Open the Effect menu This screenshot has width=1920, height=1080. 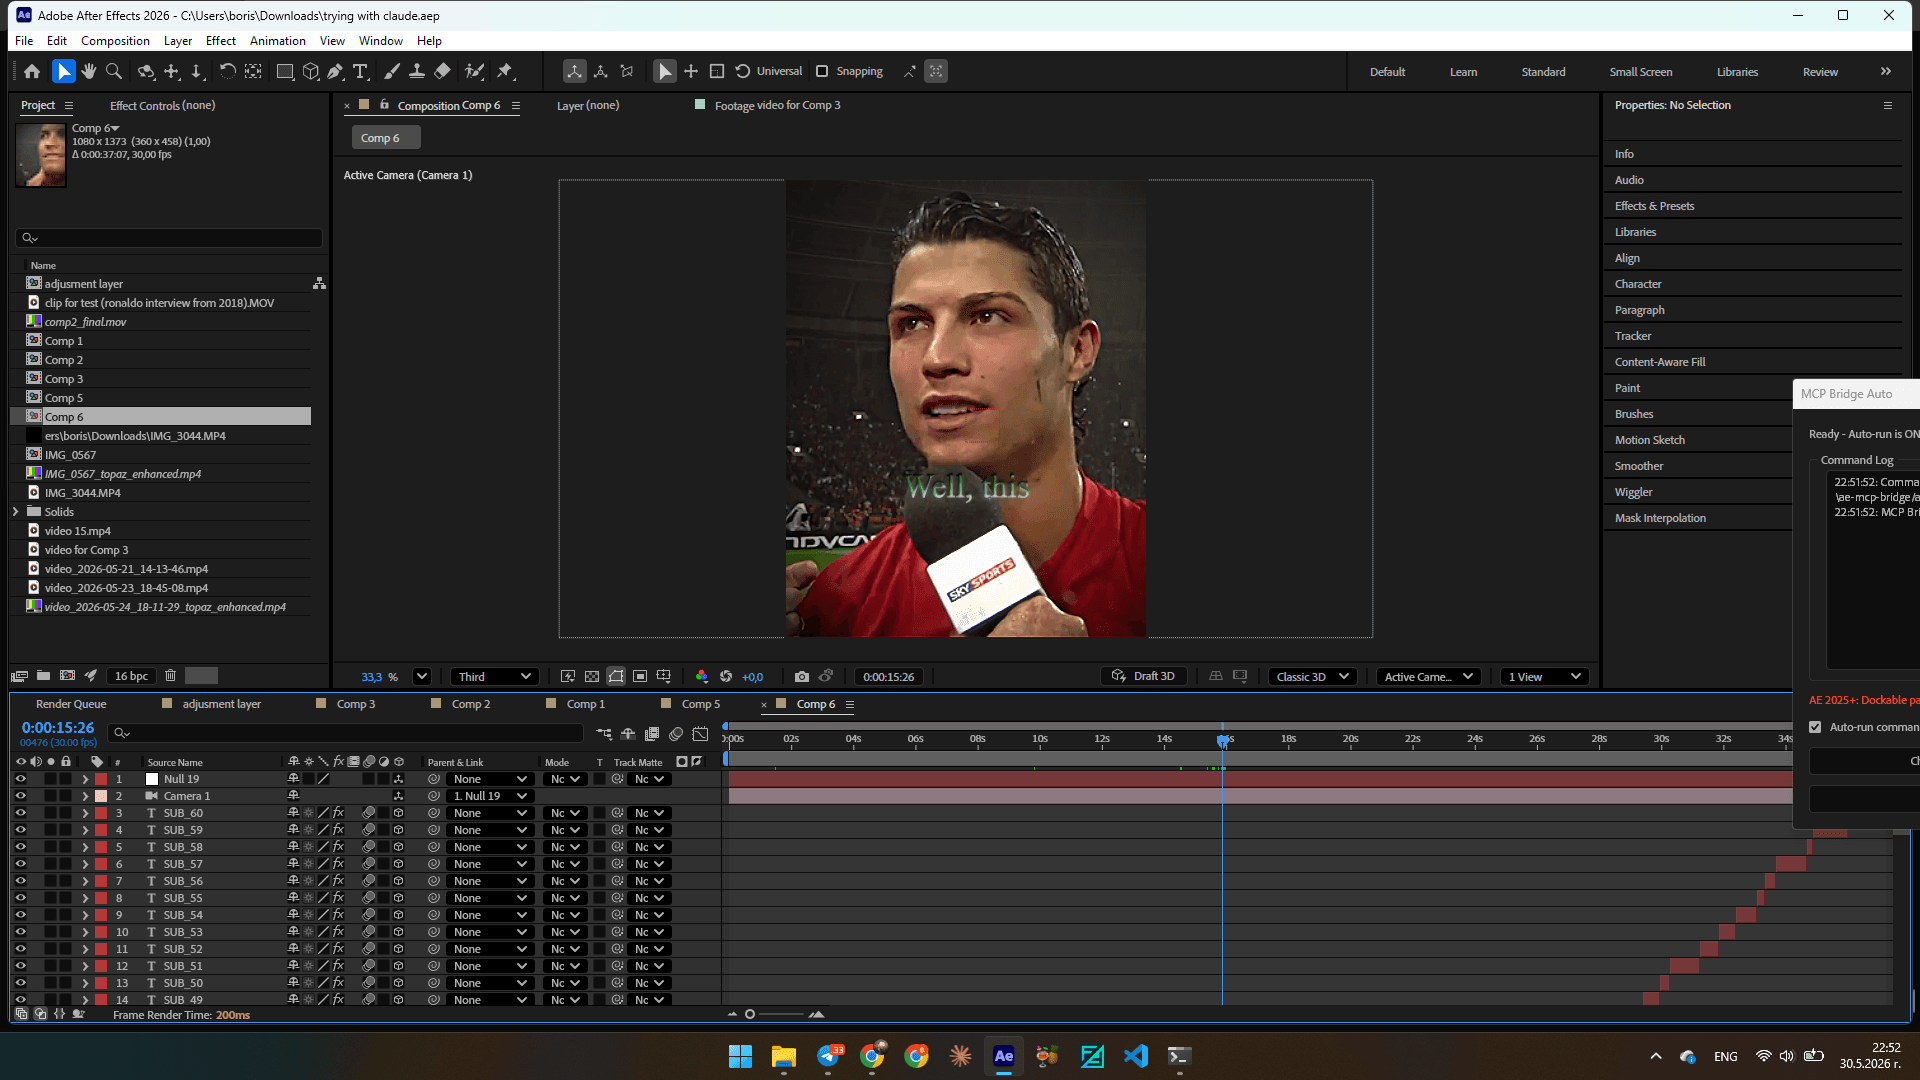(x=220, y=41)
